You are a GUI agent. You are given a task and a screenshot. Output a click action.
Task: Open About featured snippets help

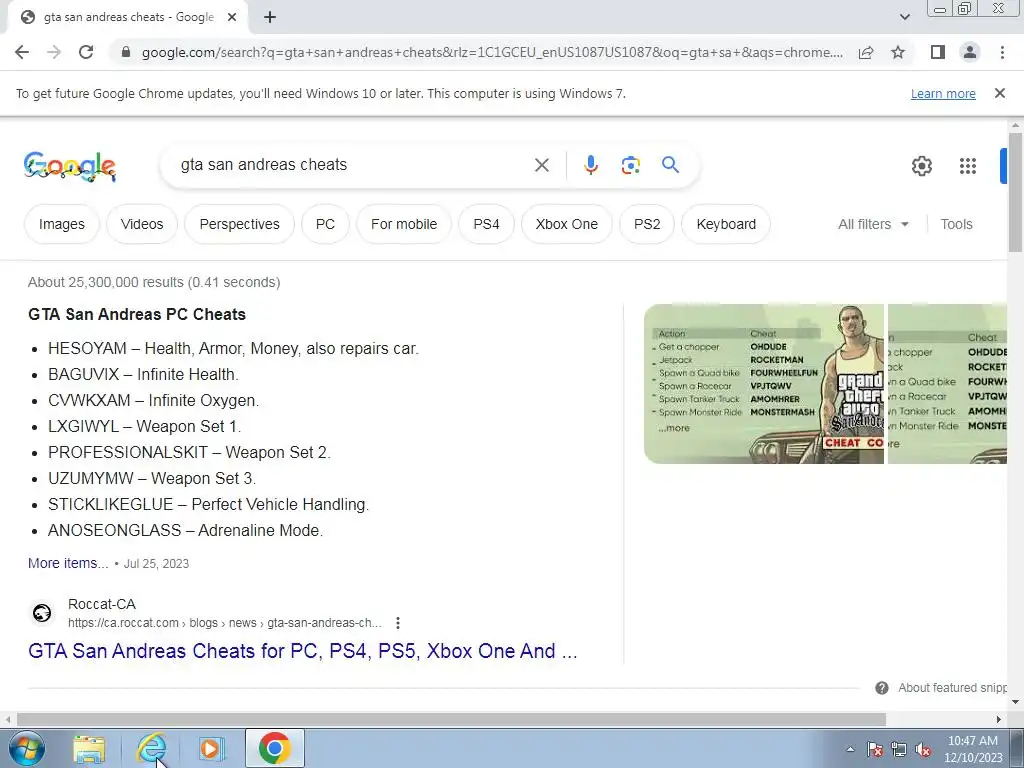tap(941, 688)
